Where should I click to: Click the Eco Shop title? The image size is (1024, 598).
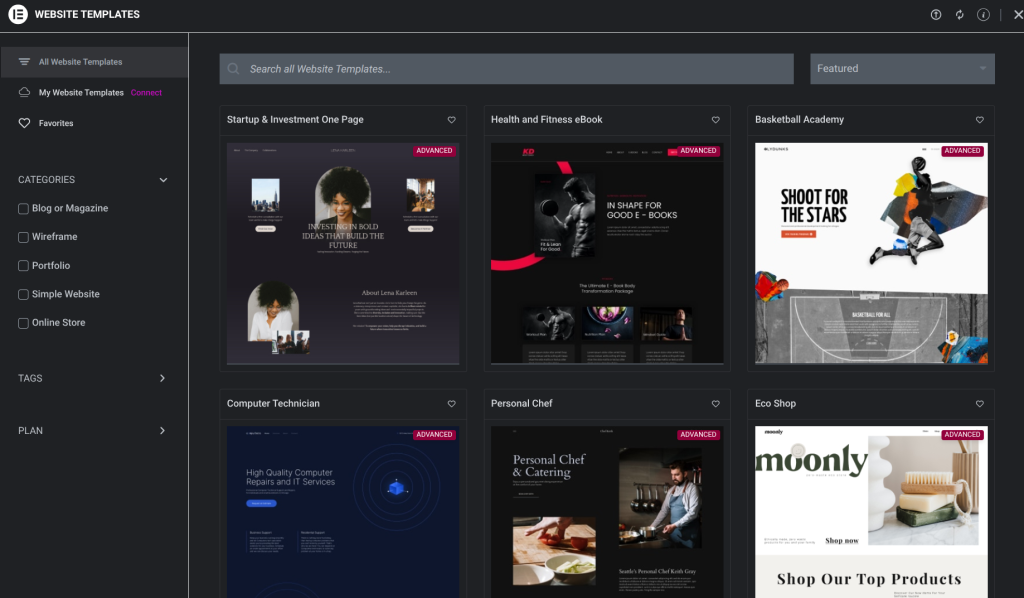point(775,403)
